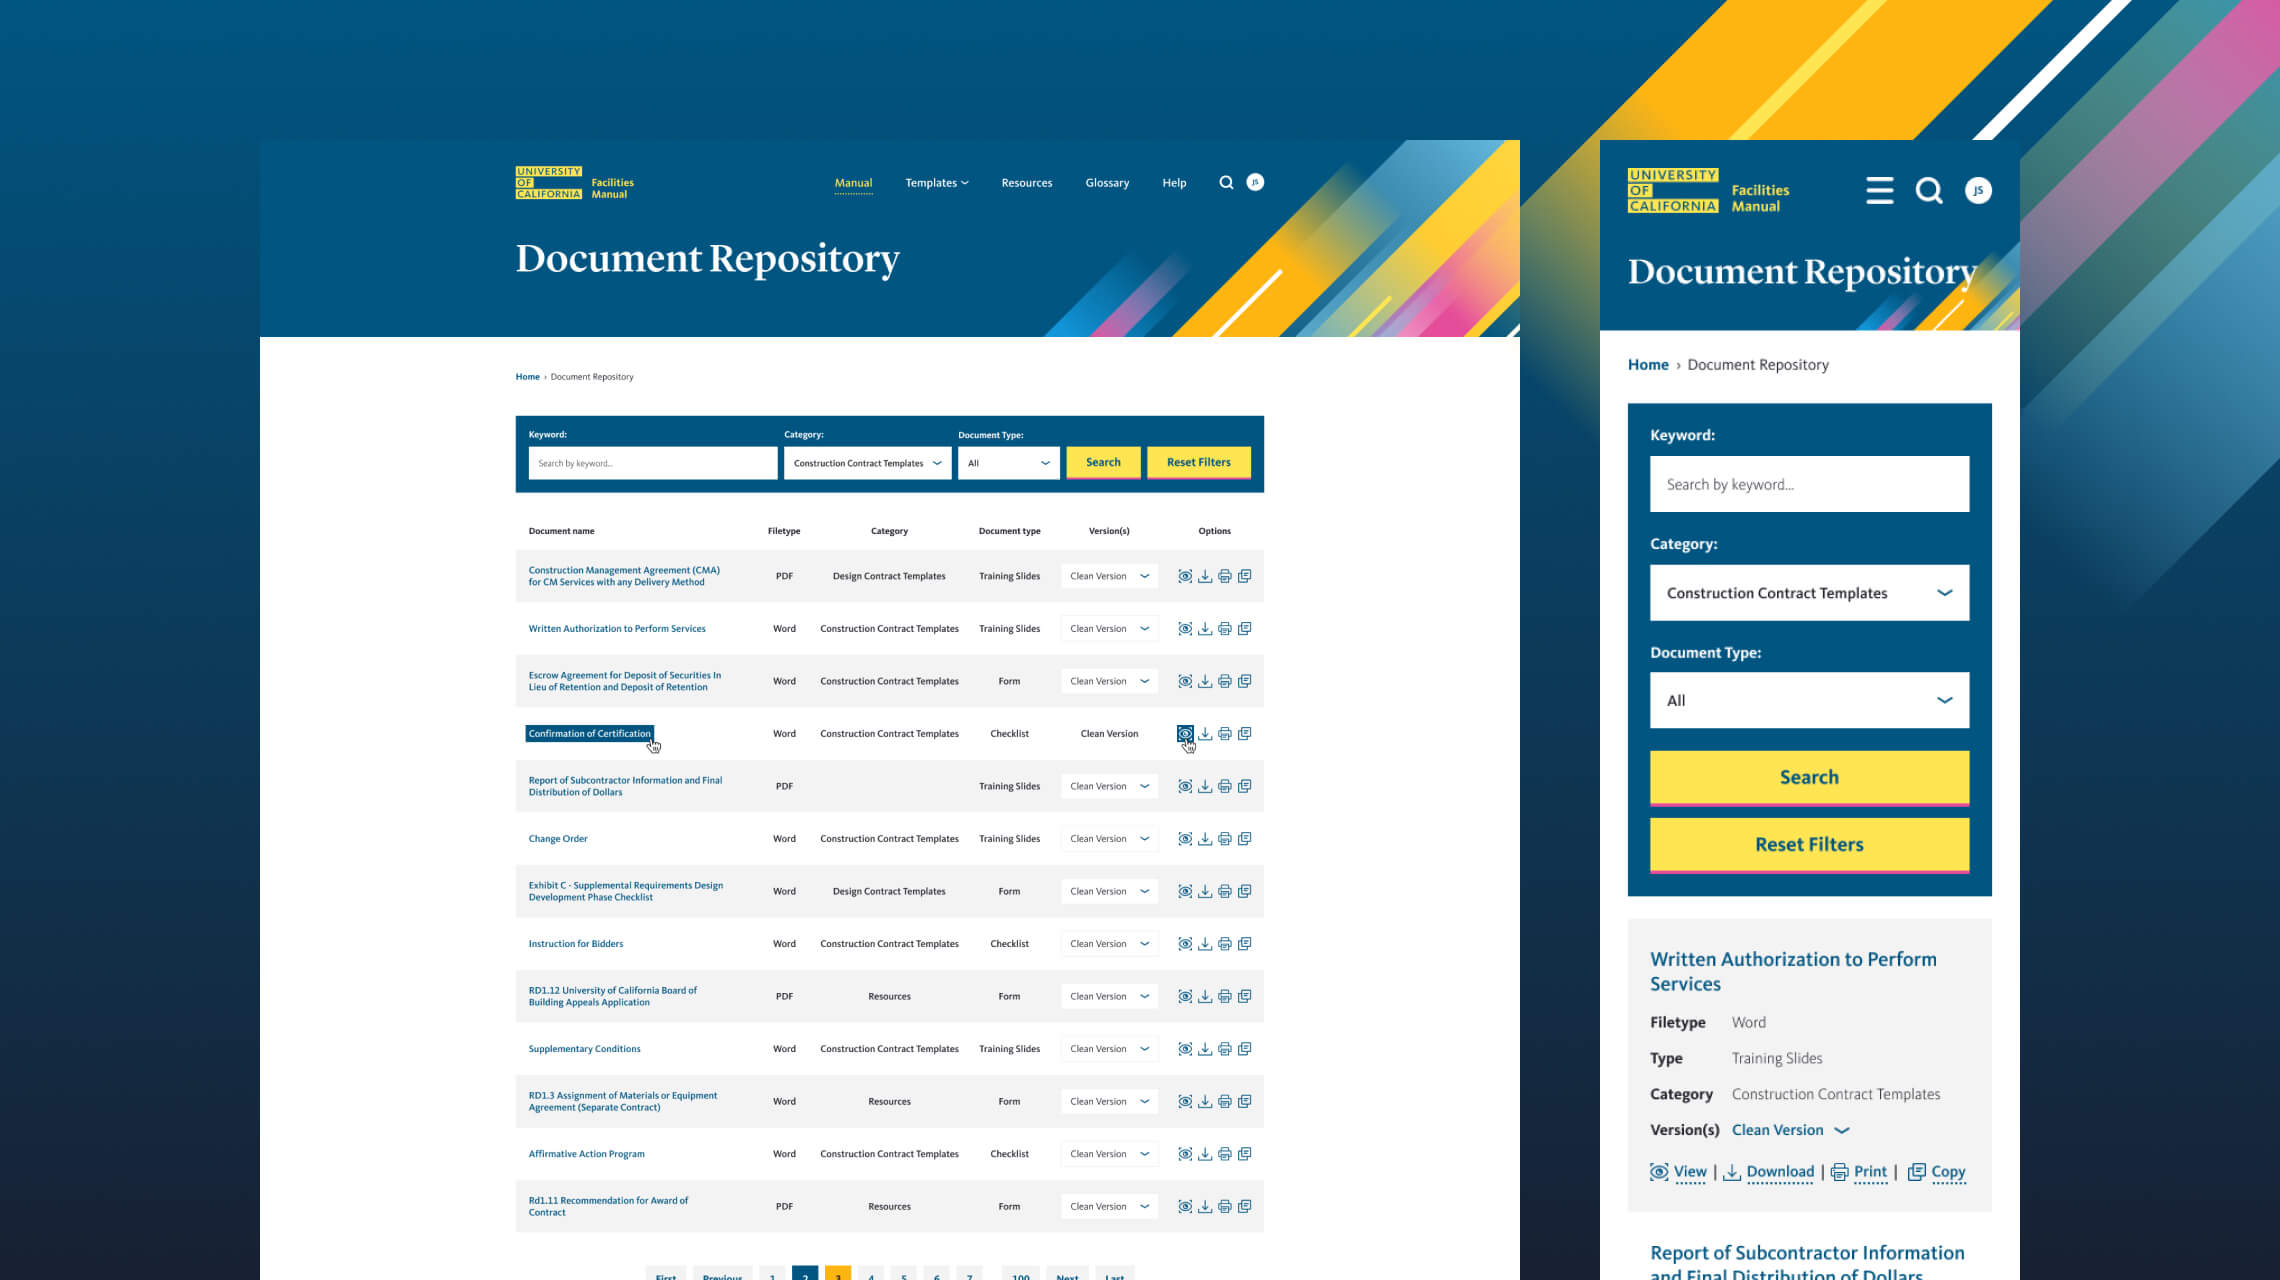
Task: Click into the Search by keyword field
Action: (x=652, y=462)
